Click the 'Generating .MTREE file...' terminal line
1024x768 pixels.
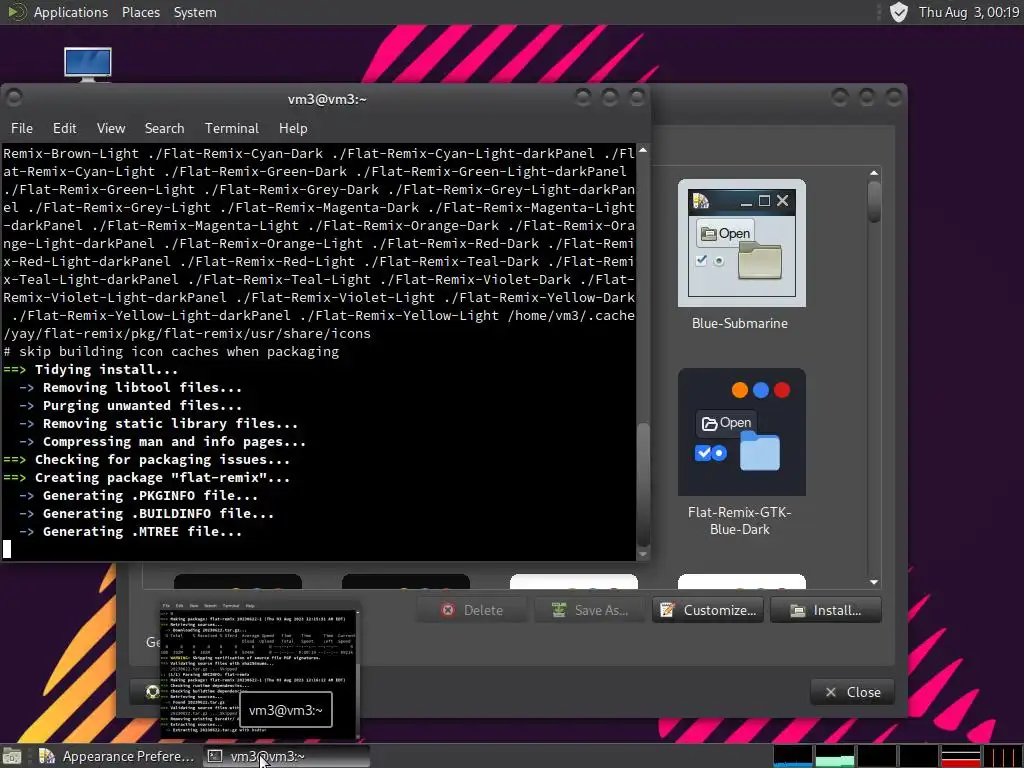[142, 532]
